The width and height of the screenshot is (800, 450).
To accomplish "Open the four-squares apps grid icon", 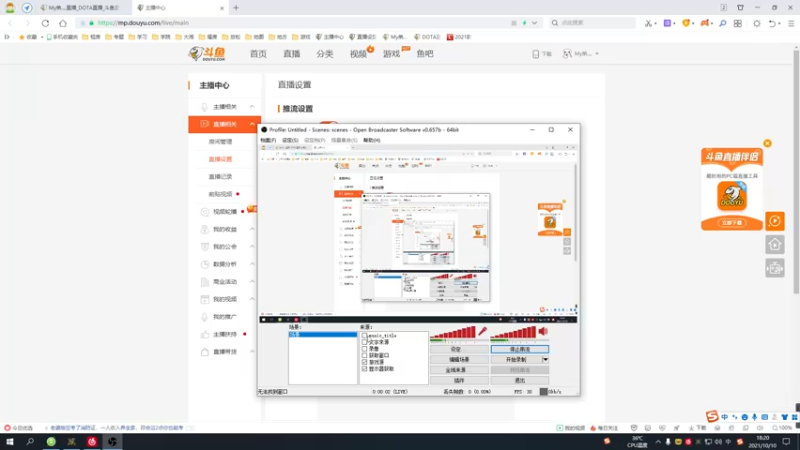I will click(x=738, y=23).
